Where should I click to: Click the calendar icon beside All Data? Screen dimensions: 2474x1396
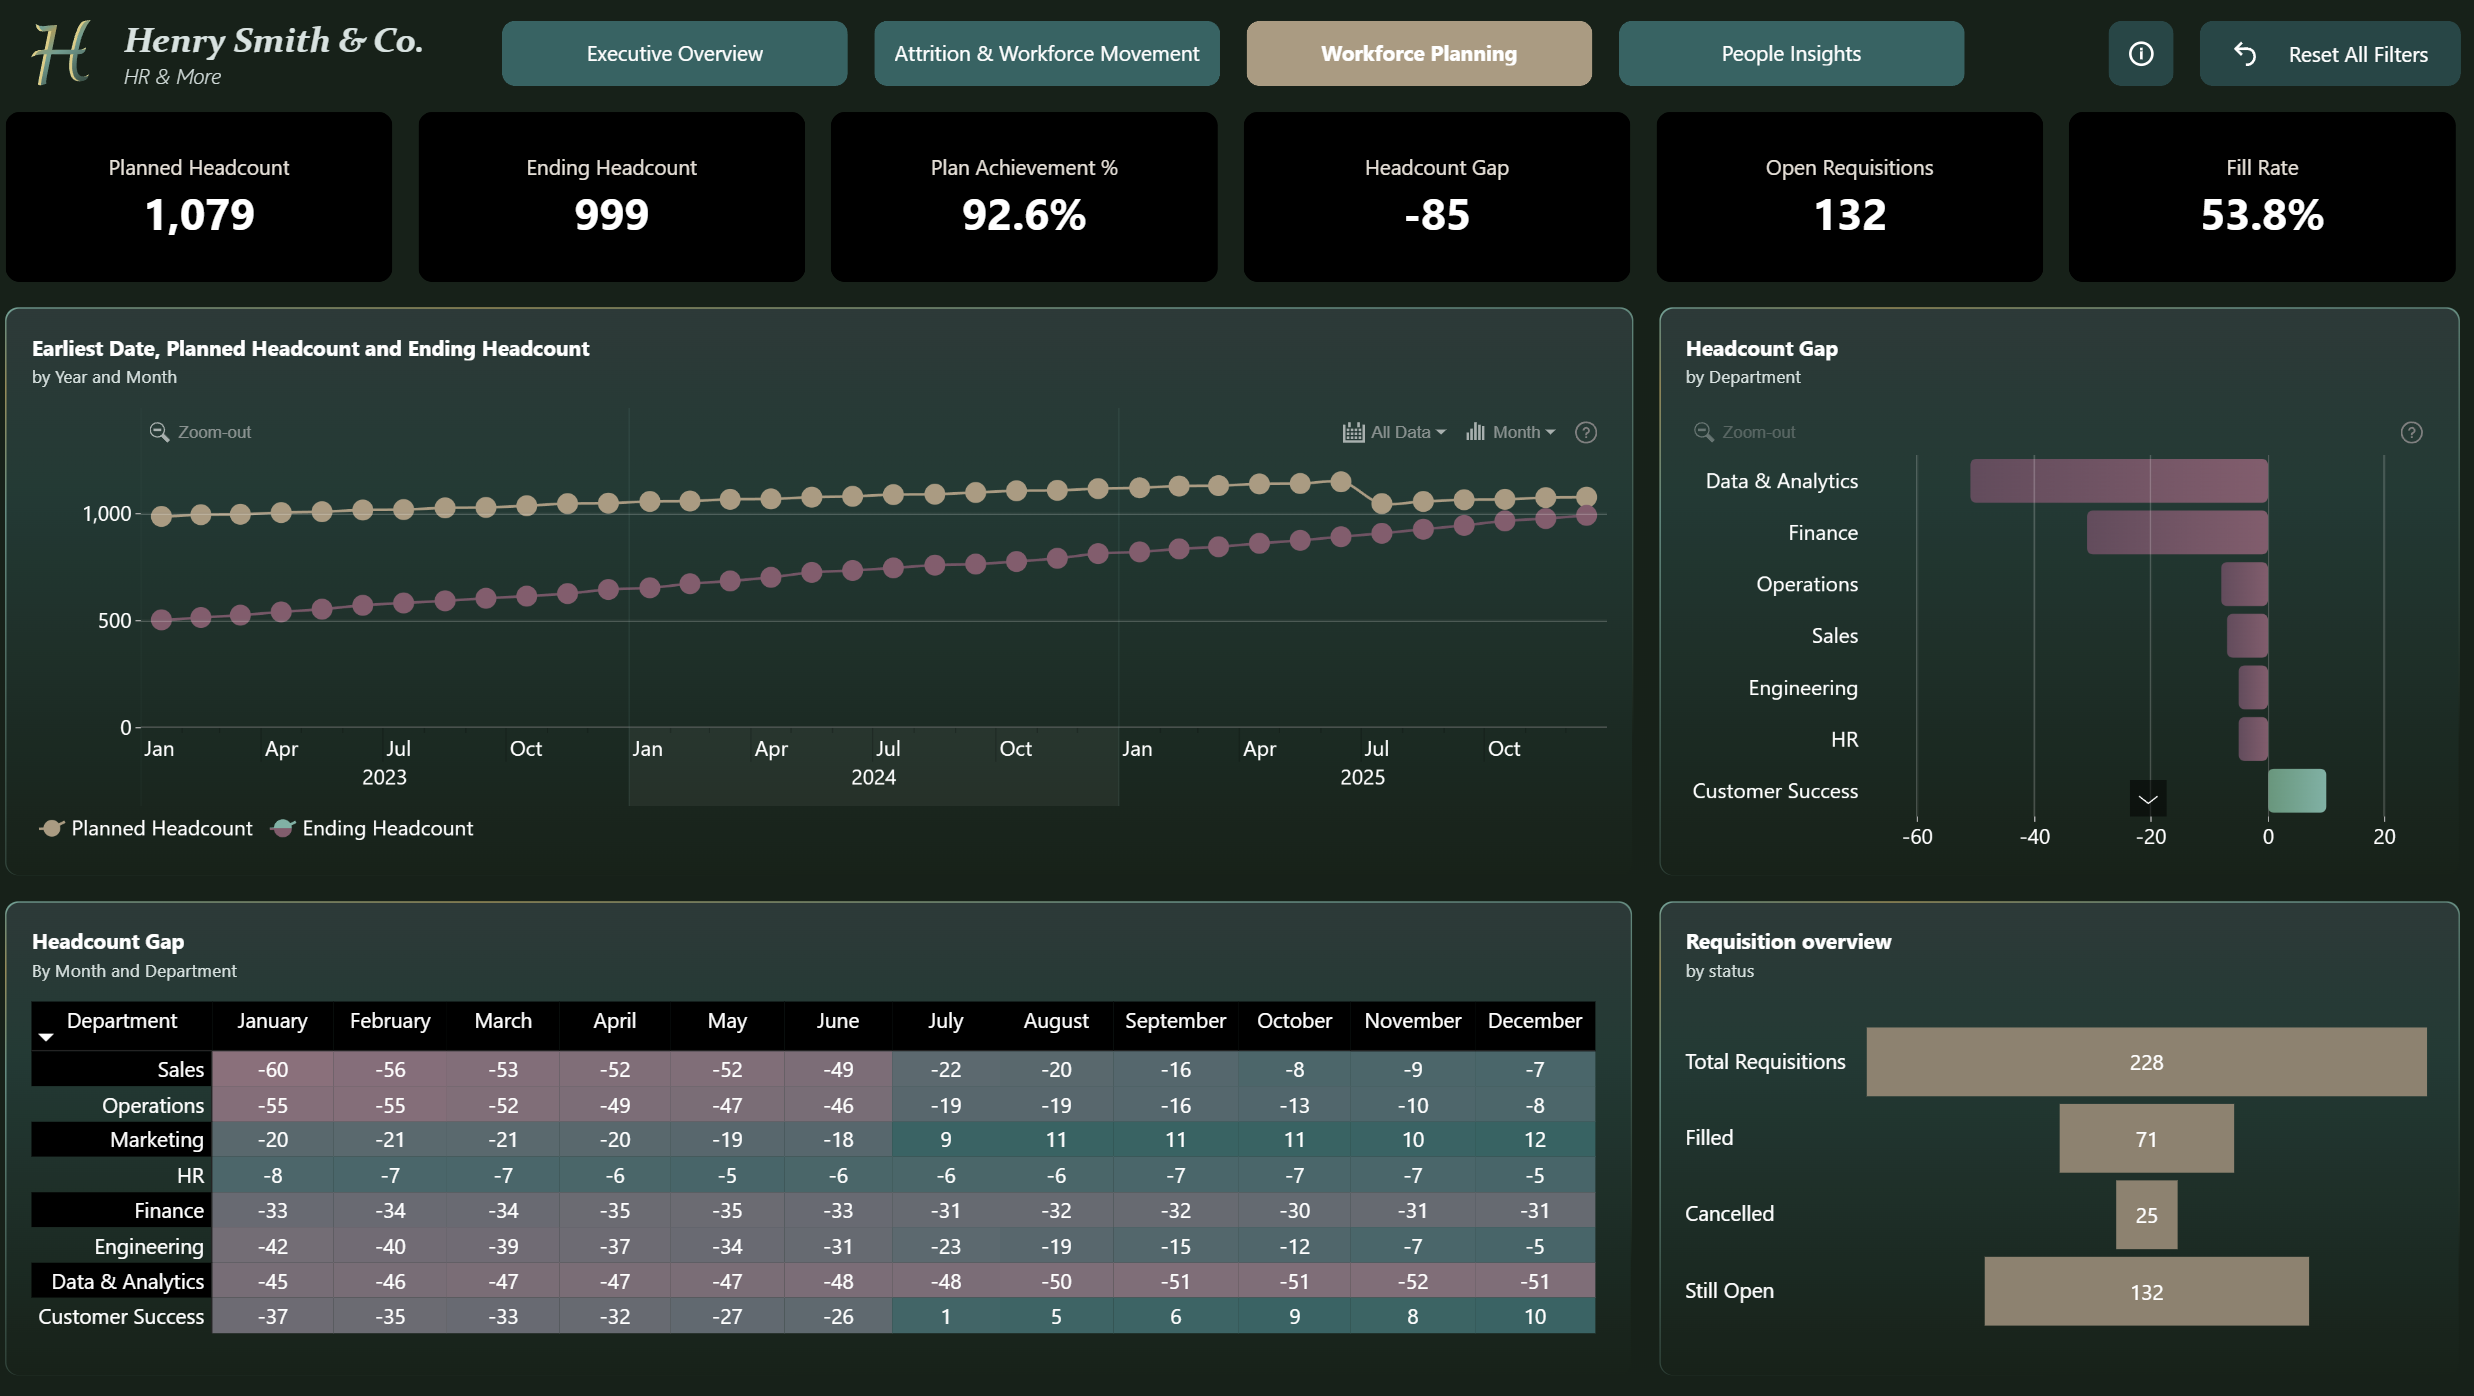(1353, 432)
